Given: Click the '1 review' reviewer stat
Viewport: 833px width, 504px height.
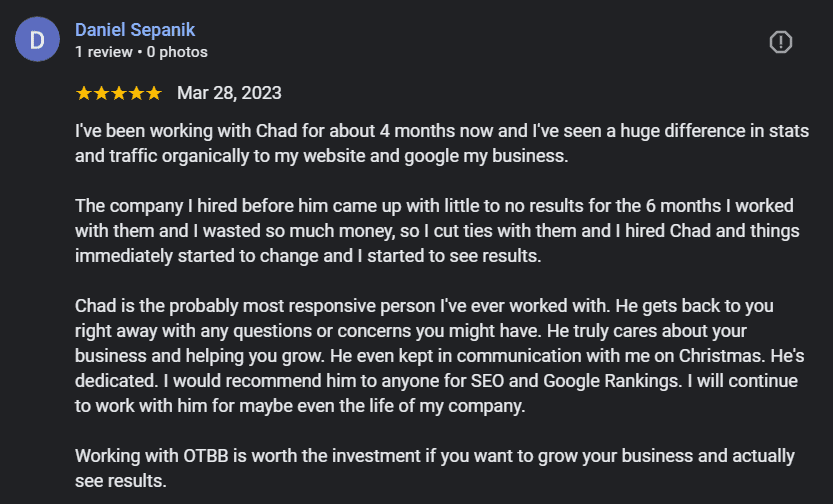Looking at the screenshot, I should 104,52.
